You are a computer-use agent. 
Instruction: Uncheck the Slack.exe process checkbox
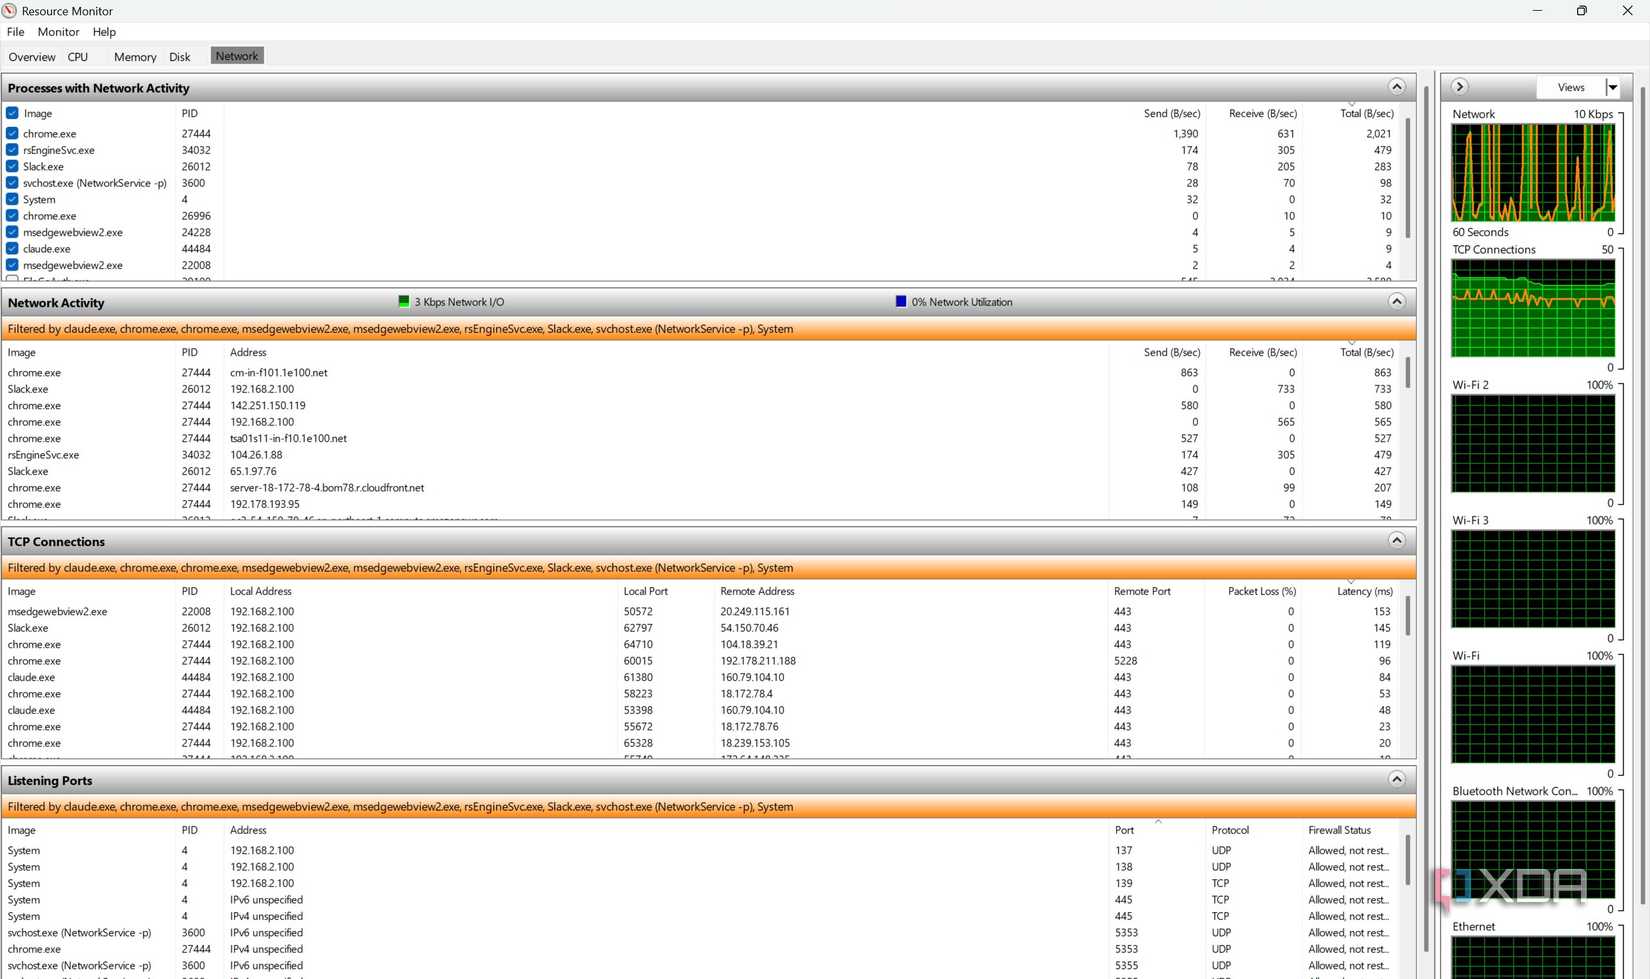[x=12, y=166]
